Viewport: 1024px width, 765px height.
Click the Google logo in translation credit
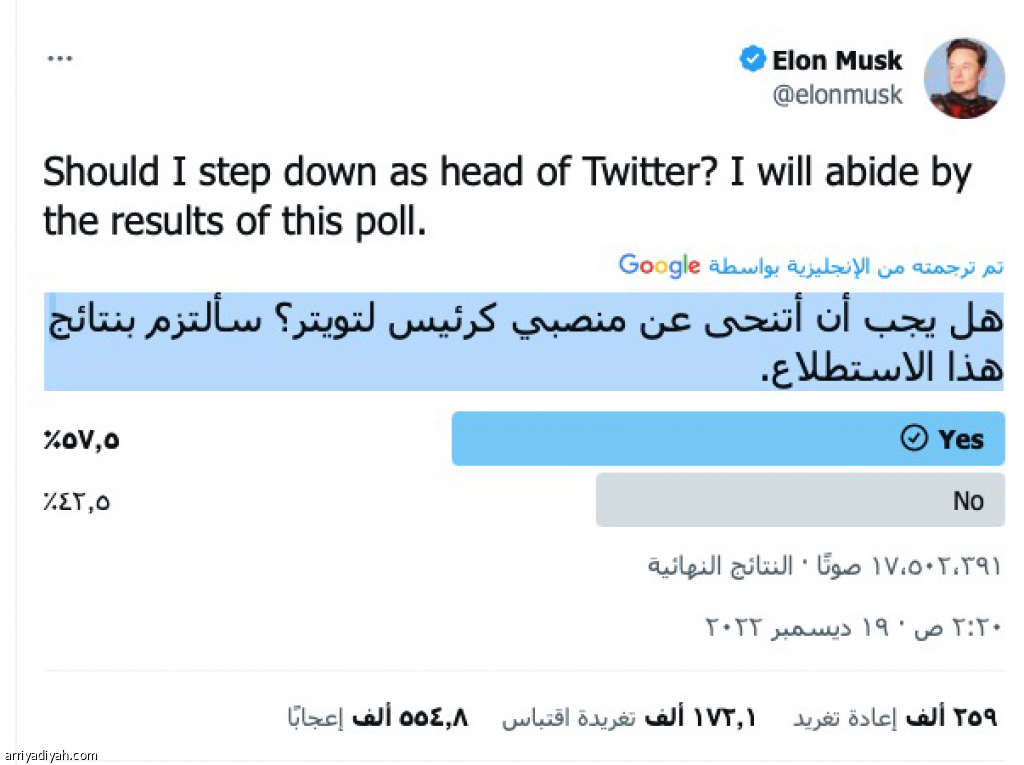[x=659, y=266]
